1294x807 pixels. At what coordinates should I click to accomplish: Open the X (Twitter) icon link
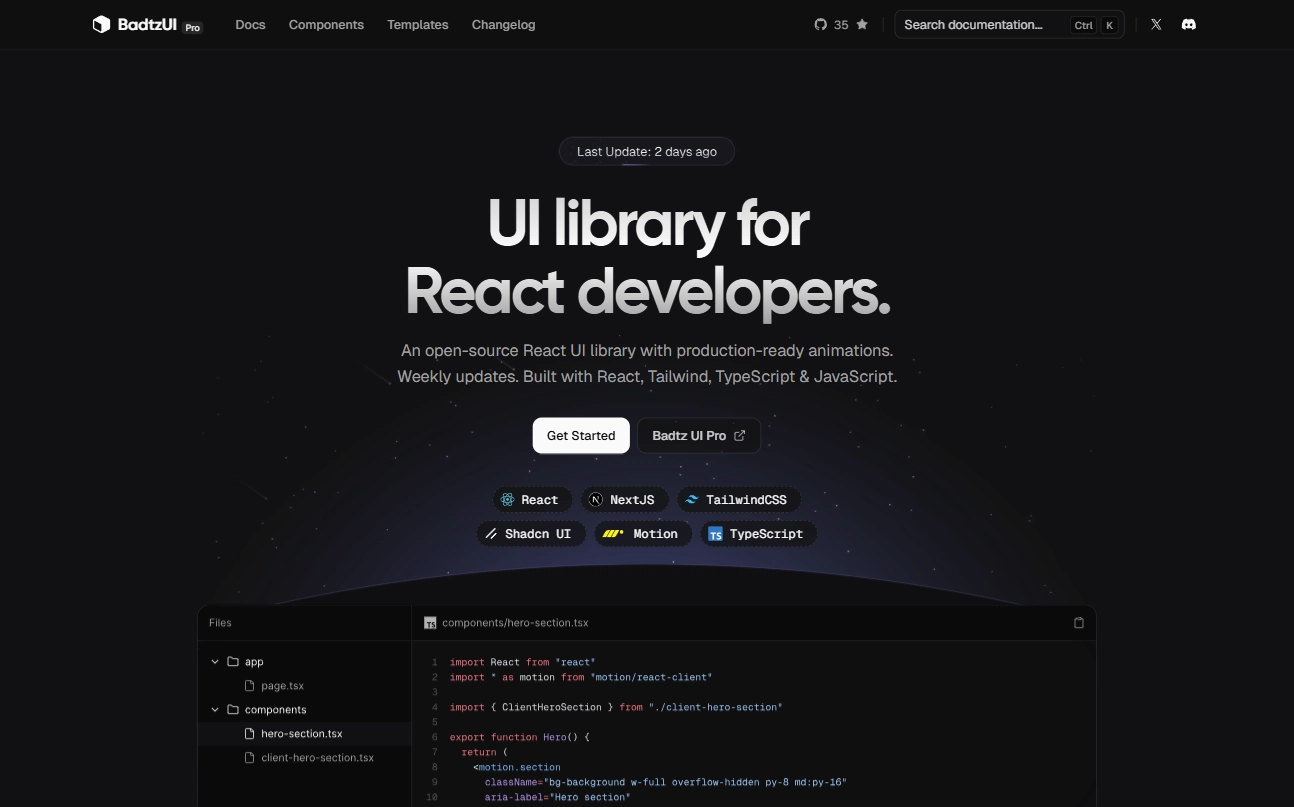click(x=1156, y=25)
